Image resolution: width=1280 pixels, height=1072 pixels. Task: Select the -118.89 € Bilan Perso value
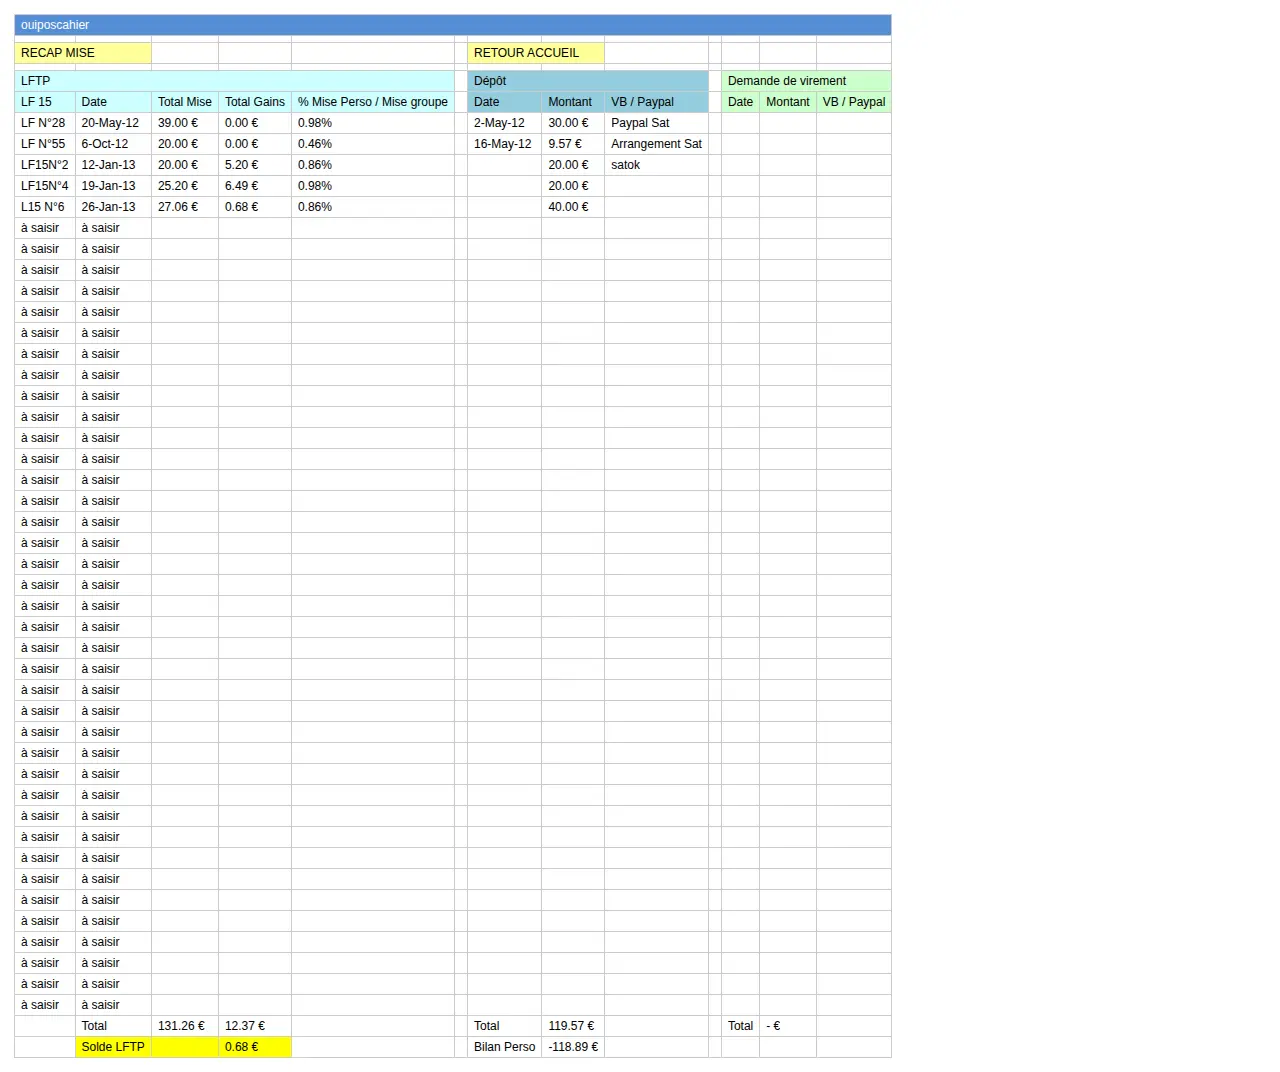tap(573, 1047)
